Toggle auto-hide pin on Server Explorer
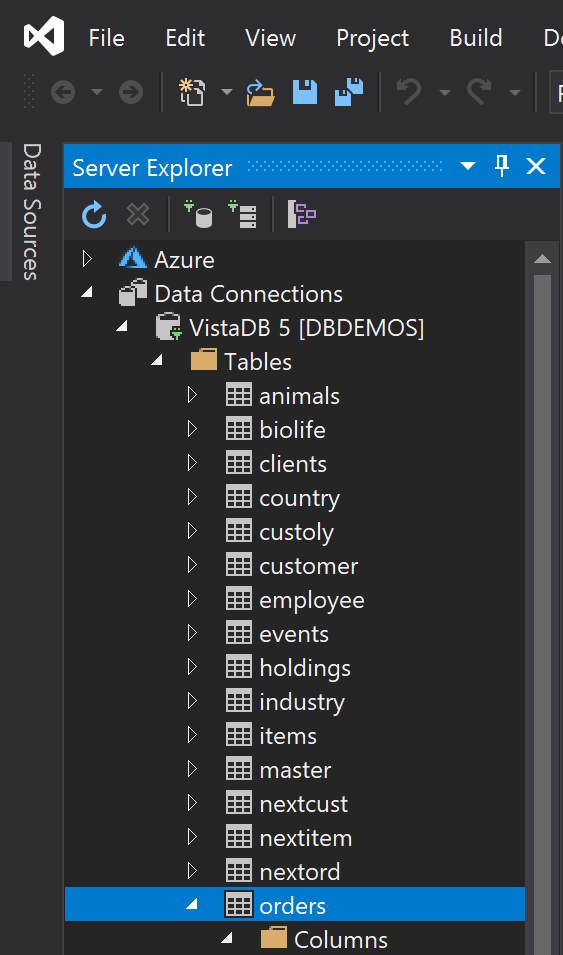The height and width of the screenshot is (955, 563). click(501, 166)
